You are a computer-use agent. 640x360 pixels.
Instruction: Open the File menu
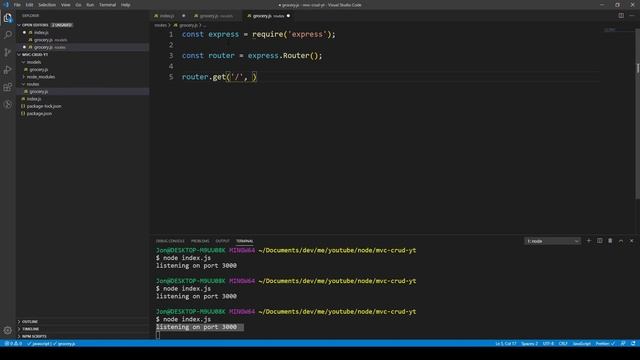(x=17, y=5)
